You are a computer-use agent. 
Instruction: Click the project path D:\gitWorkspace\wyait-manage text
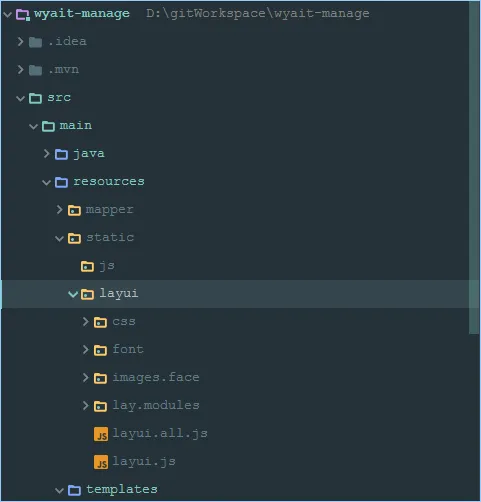258,14
